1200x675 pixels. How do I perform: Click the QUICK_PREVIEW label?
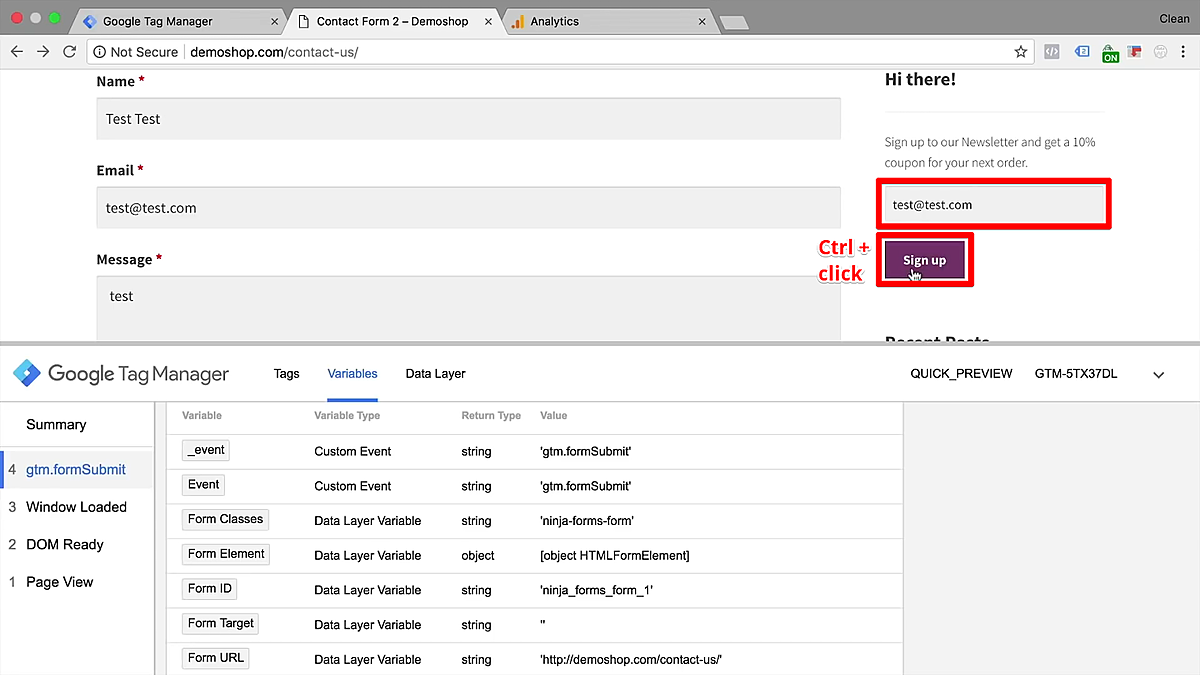[961, 374]
